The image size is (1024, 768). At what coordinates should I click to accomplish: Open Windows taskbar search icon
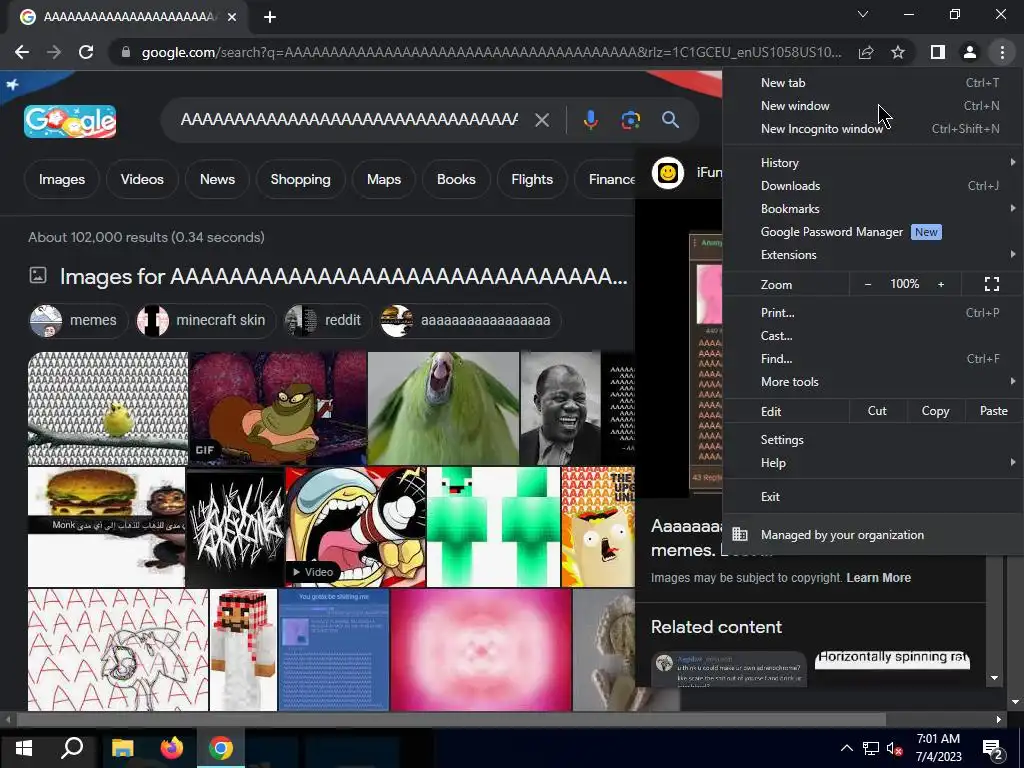pyautogui.click(x=72, y=748)
